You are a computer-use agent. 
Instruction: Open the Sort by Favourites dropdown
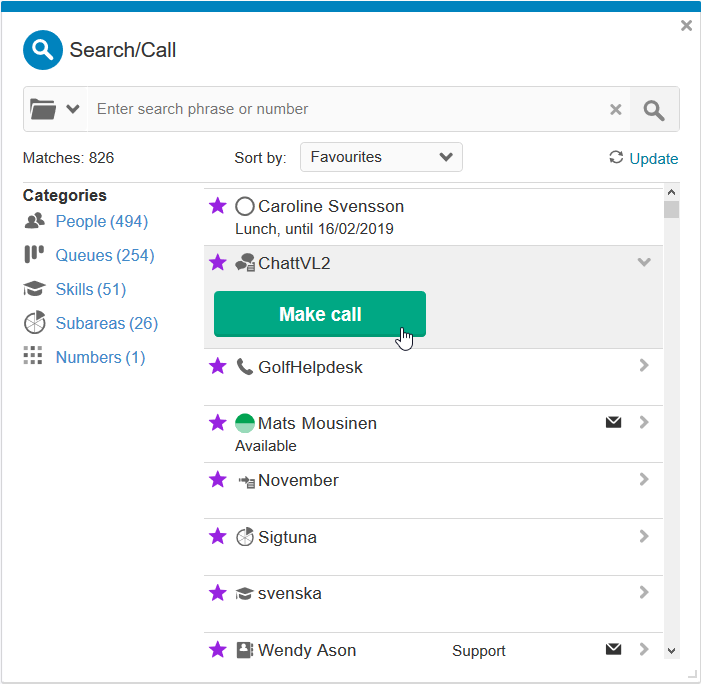point(381,157)
